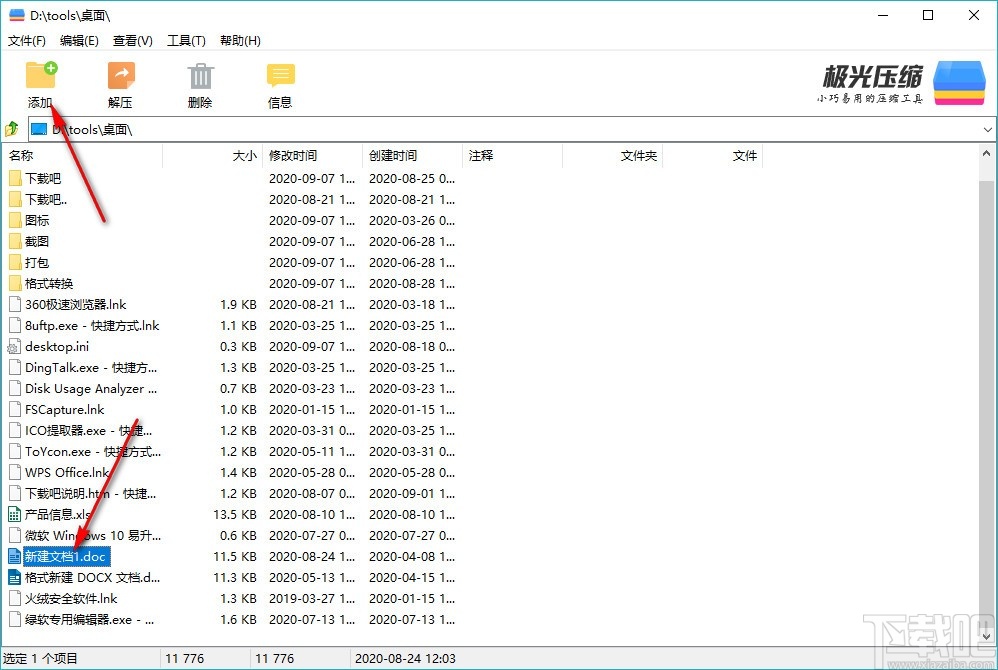Viewport: 998px width, 670px height.
Task: Sort by 文件夹 column header
Action: pos(612,155)
